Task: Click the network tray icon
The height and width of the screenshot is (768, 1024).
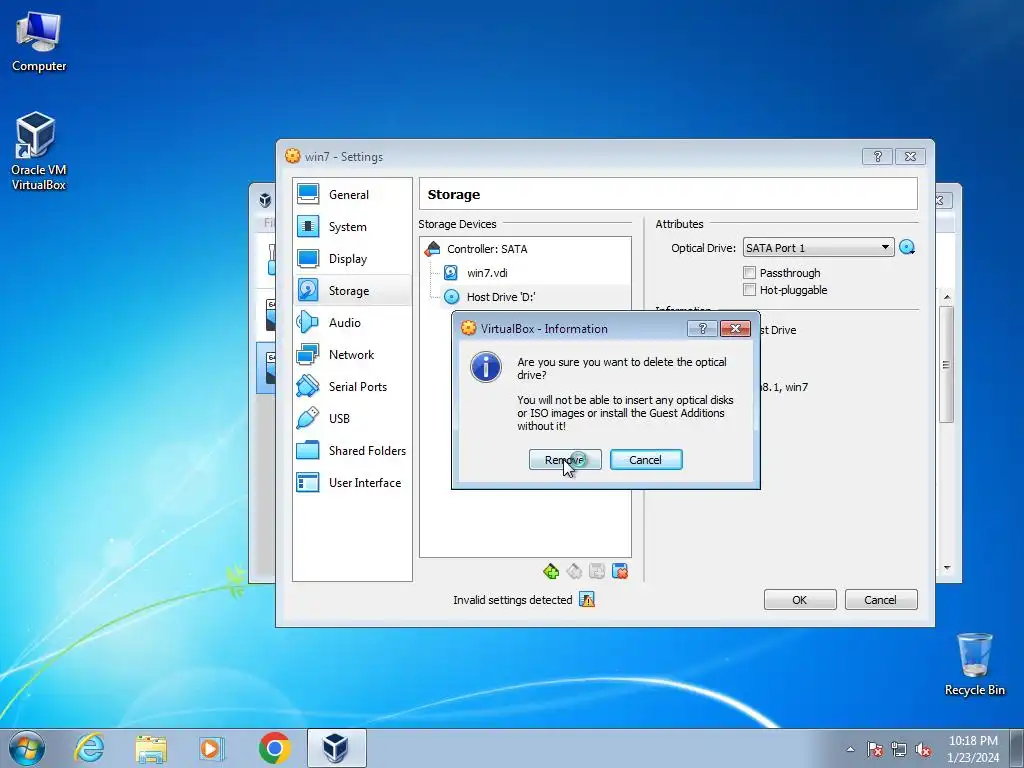Action: click(x=899, y=749)
